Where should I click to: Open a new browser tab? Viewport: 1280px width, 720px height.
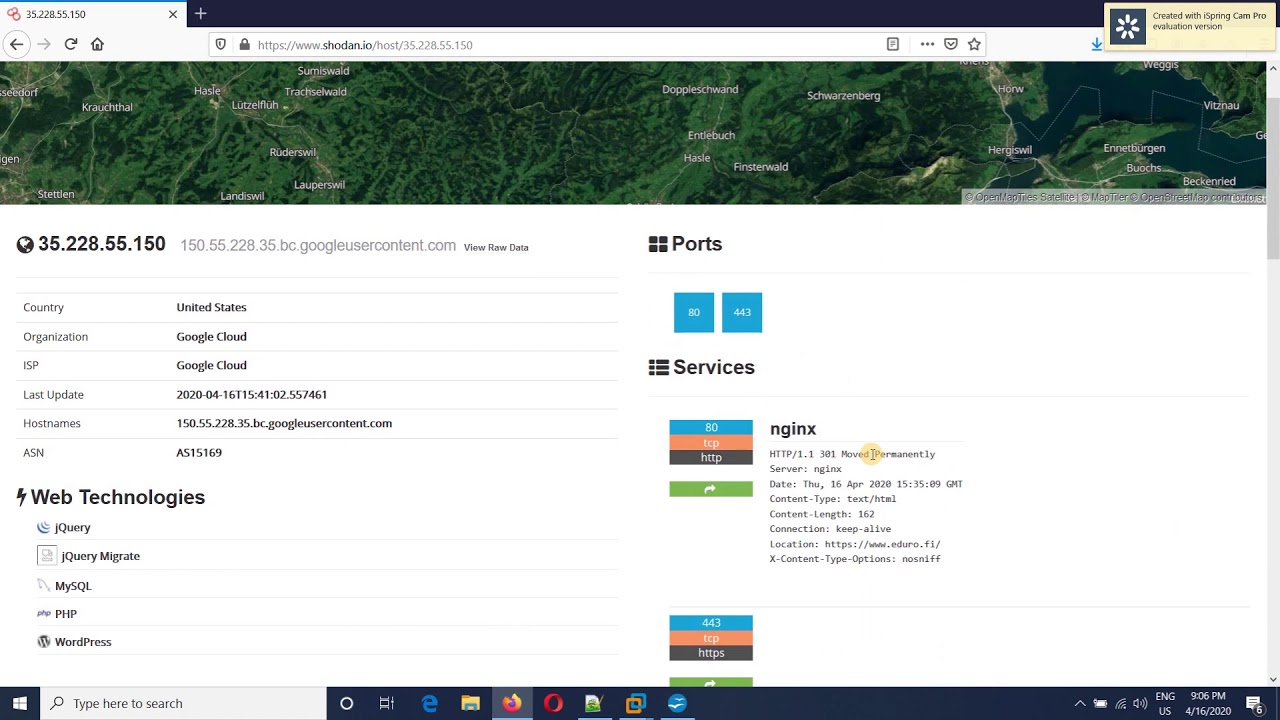coord(200,14)
